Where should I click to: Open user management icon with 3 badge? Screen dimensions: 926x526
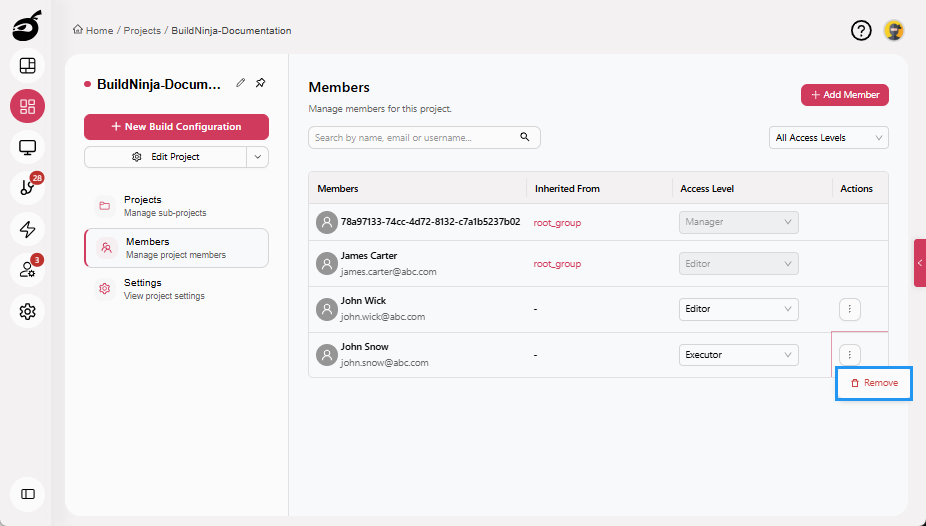tap(27, 270)
